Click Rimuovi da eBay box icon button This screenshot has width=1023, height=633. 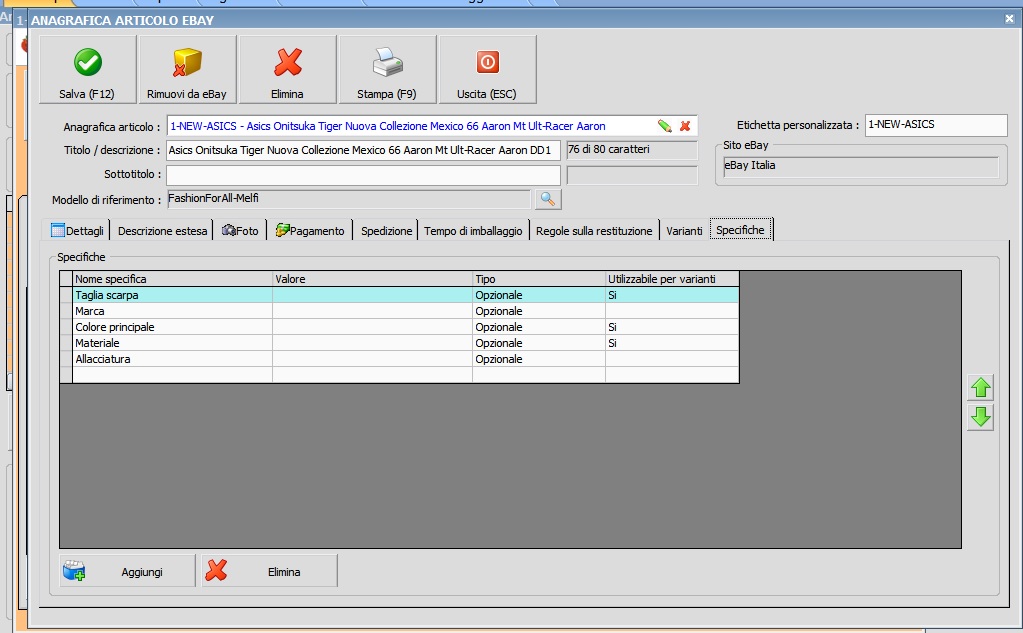click(187, 69)
